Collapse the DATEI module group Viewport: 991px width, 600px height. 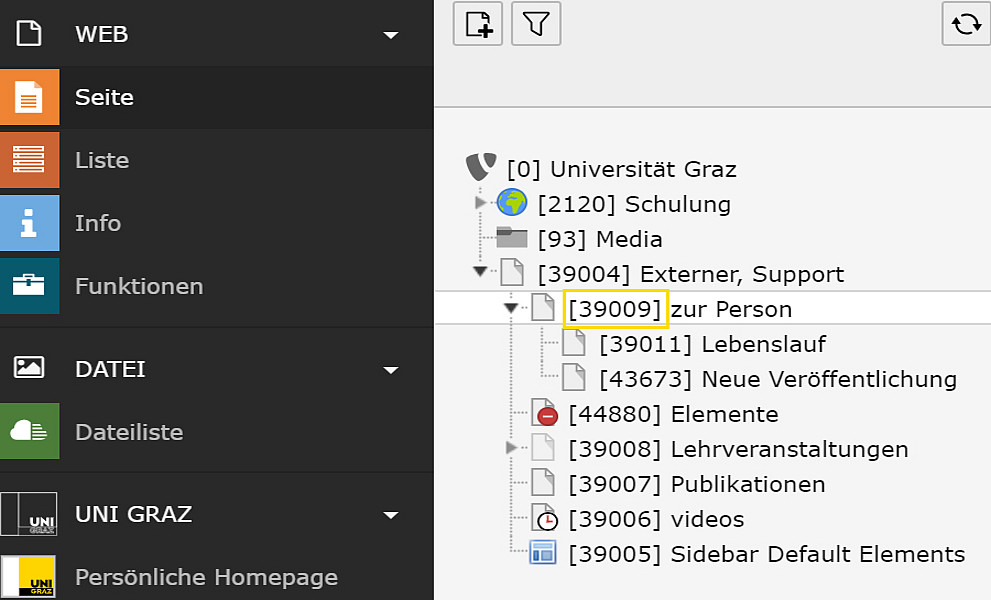point(391,370)
